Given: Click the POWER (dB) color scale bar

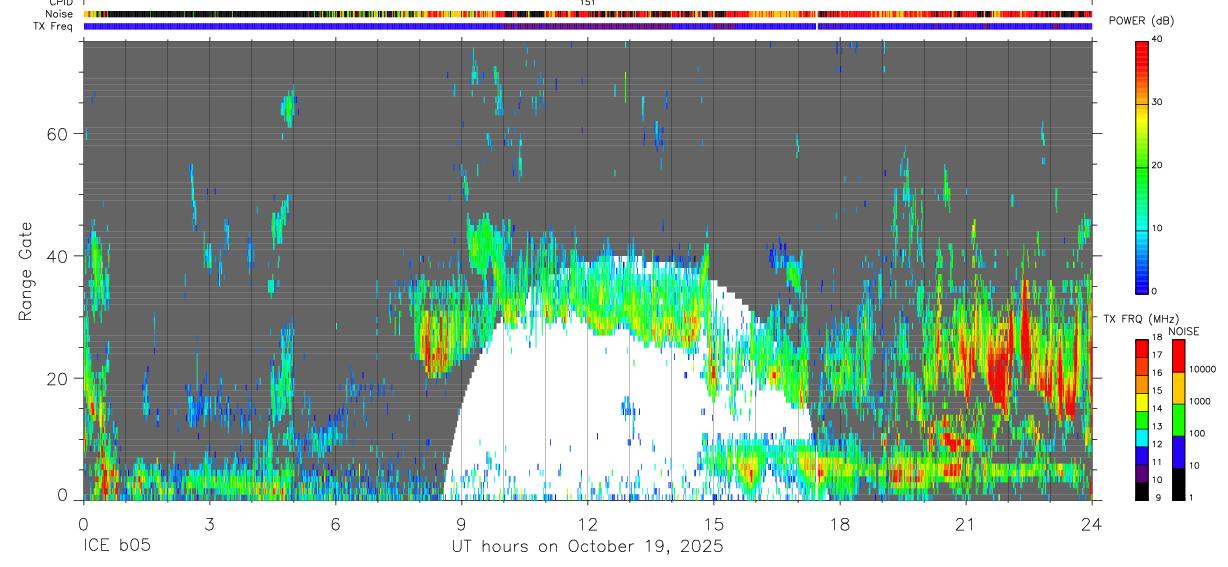Looking at the screenshot, I should pyautogui.click(x=1142, y=166).
